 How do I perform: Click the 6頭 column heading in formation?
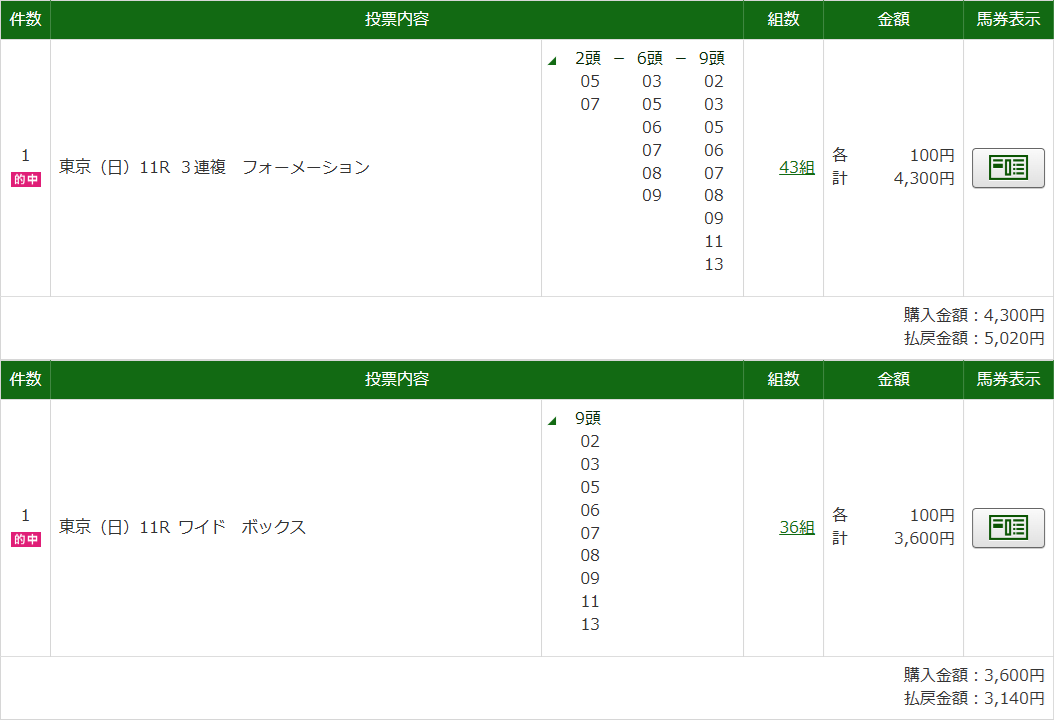pos(650,58)
